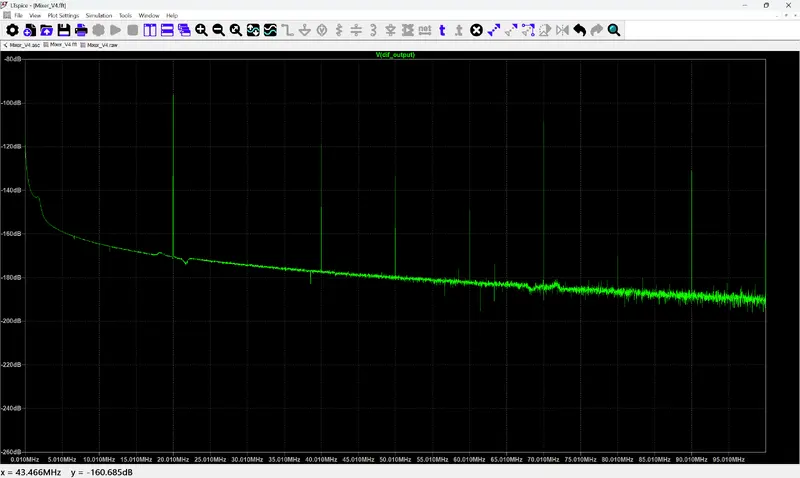The height and width of the screenshot is (478, 800).
Task: Place a capacitor component
Action: pyautogui.click(x=356, y=30)
